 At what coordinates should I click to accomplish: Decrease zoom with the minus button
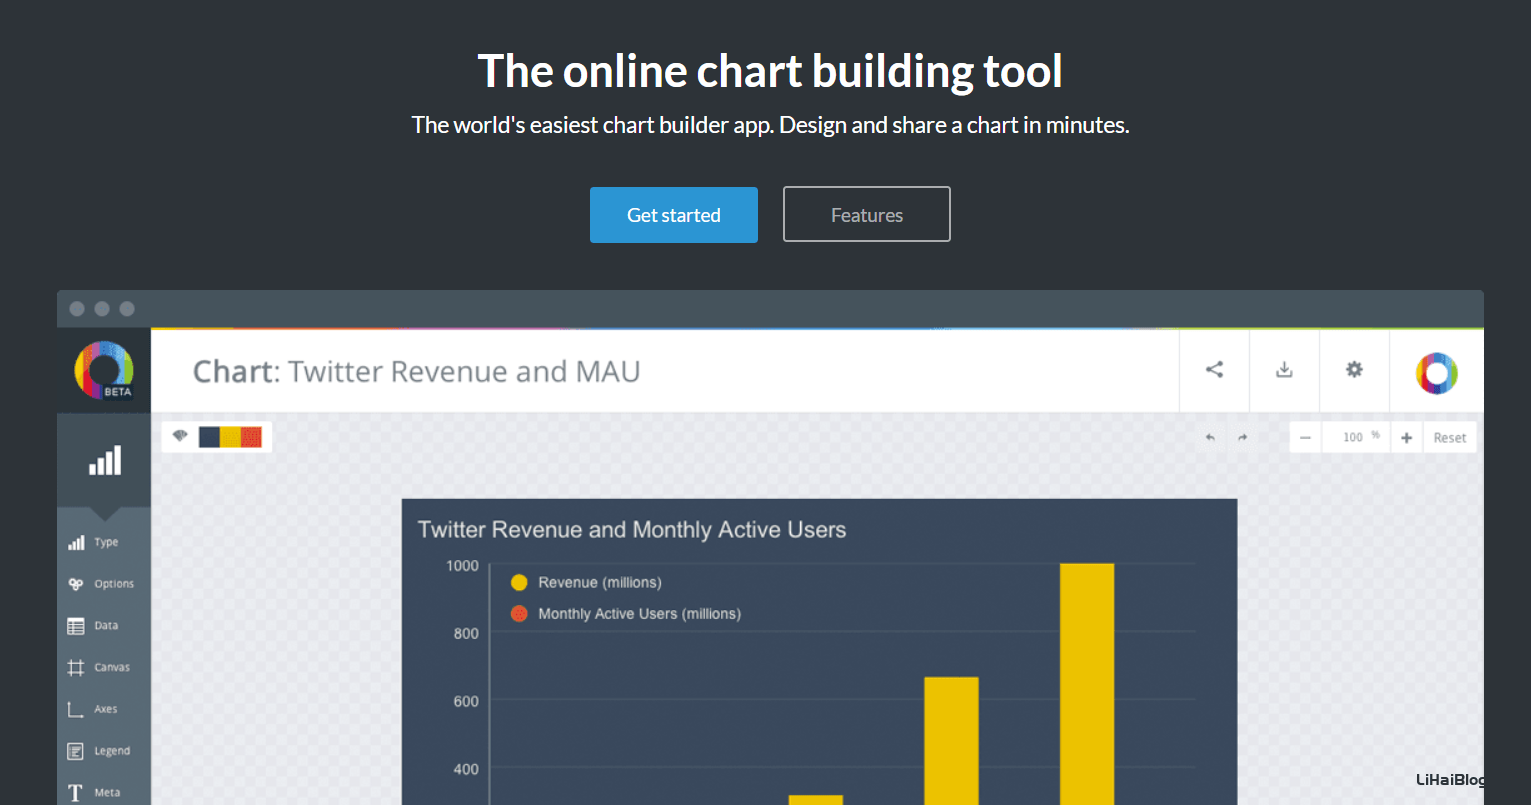(1305, 438)
